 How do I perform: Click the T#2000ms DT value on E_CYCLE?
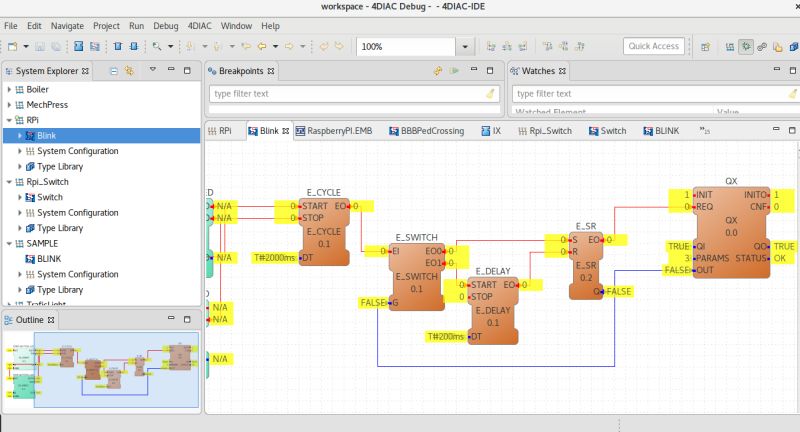[274, 258]
